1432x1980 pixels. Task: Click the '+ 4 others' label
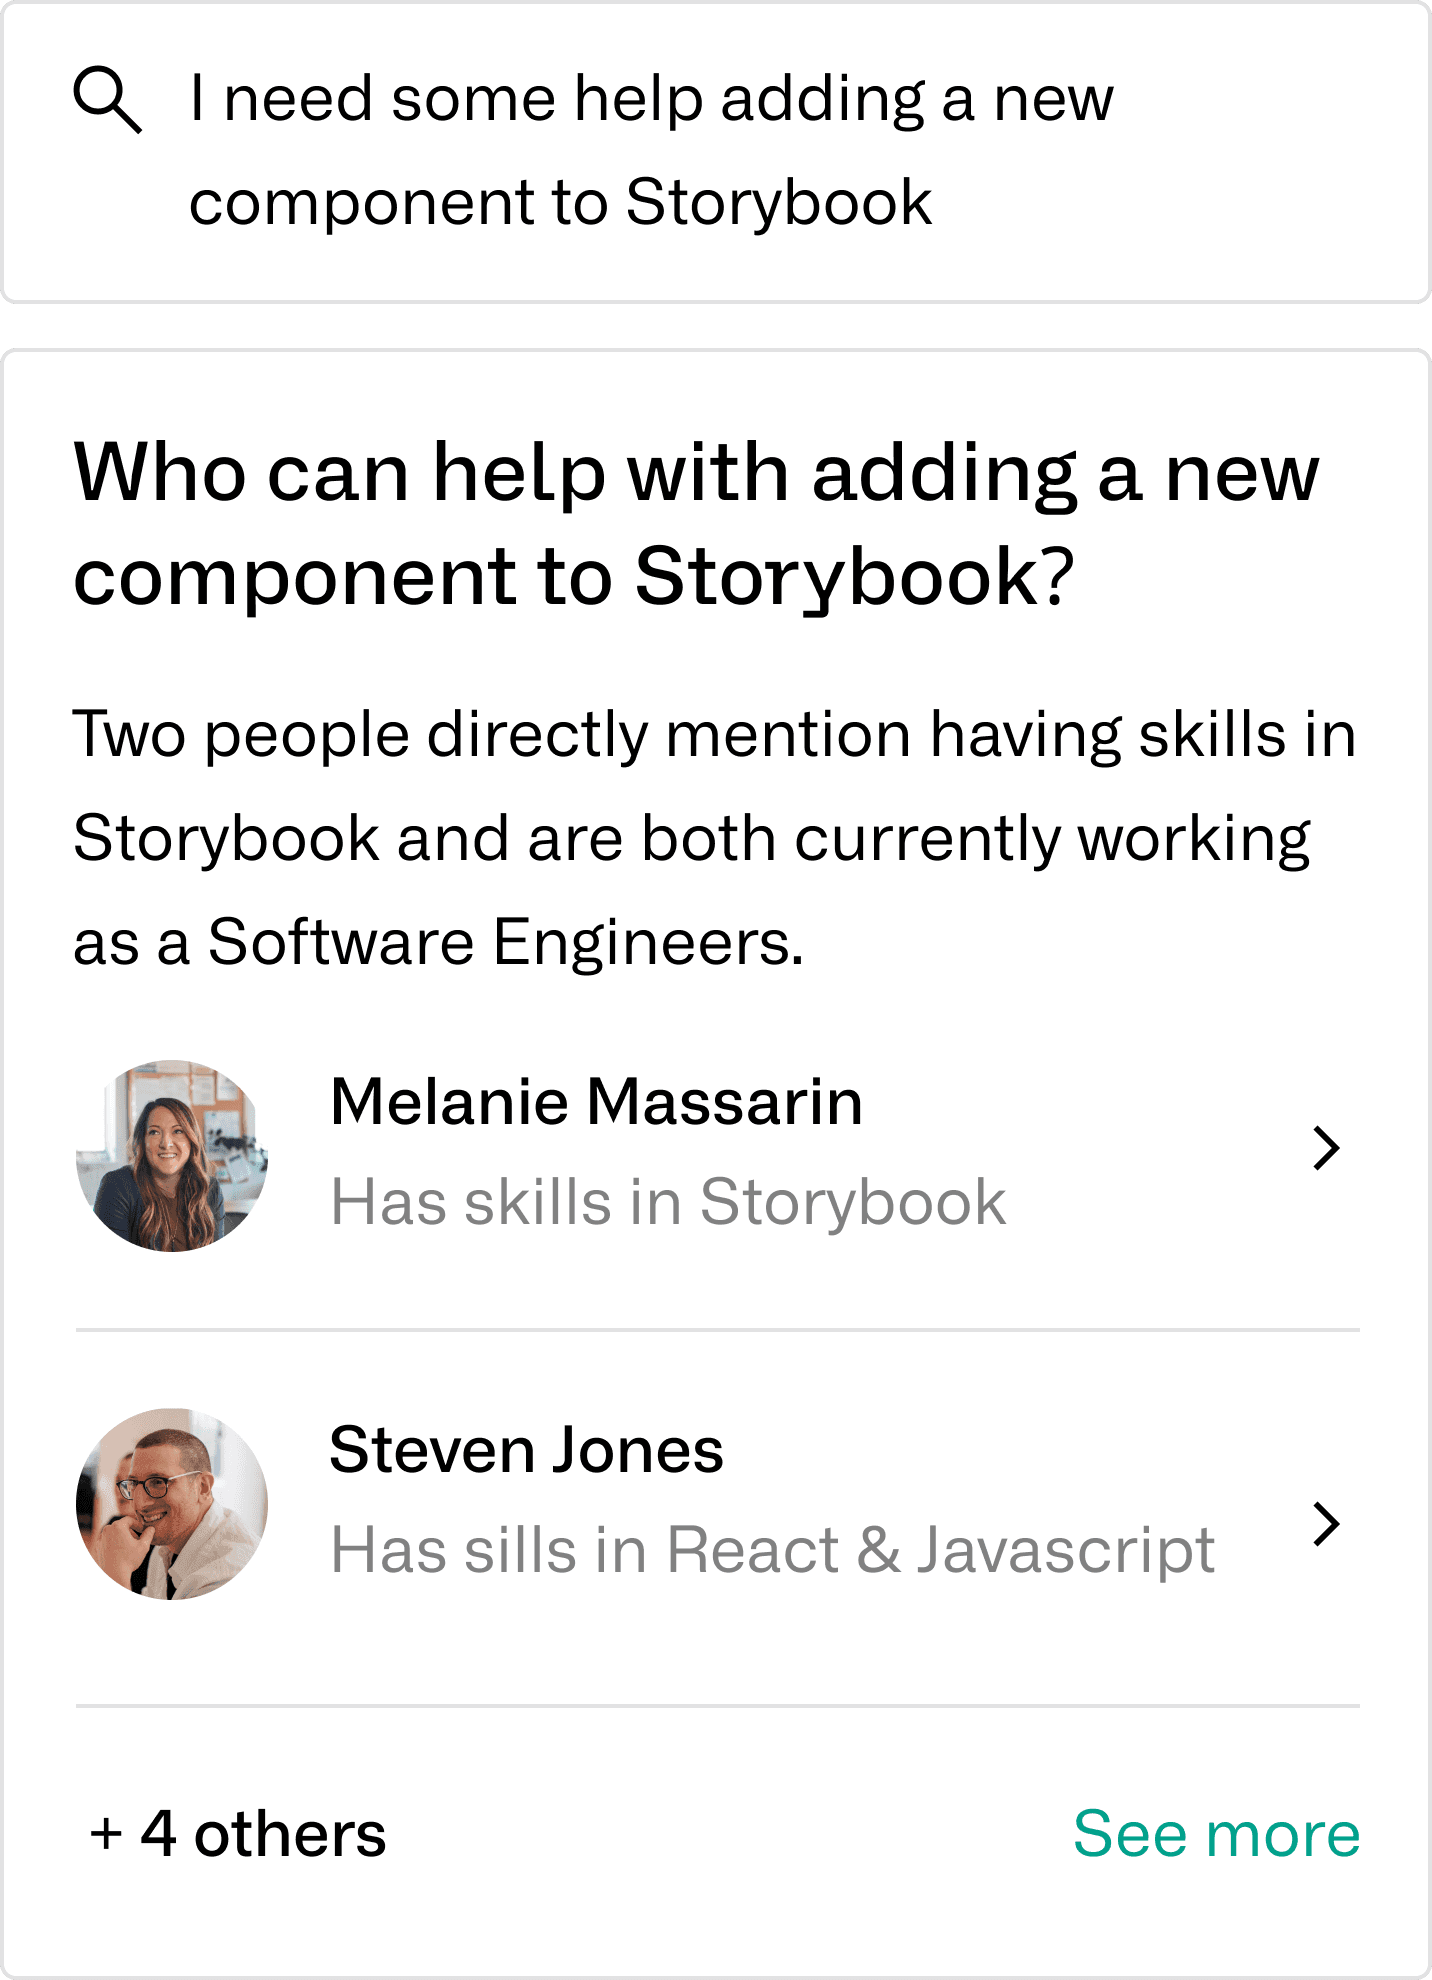[238, 1834]
